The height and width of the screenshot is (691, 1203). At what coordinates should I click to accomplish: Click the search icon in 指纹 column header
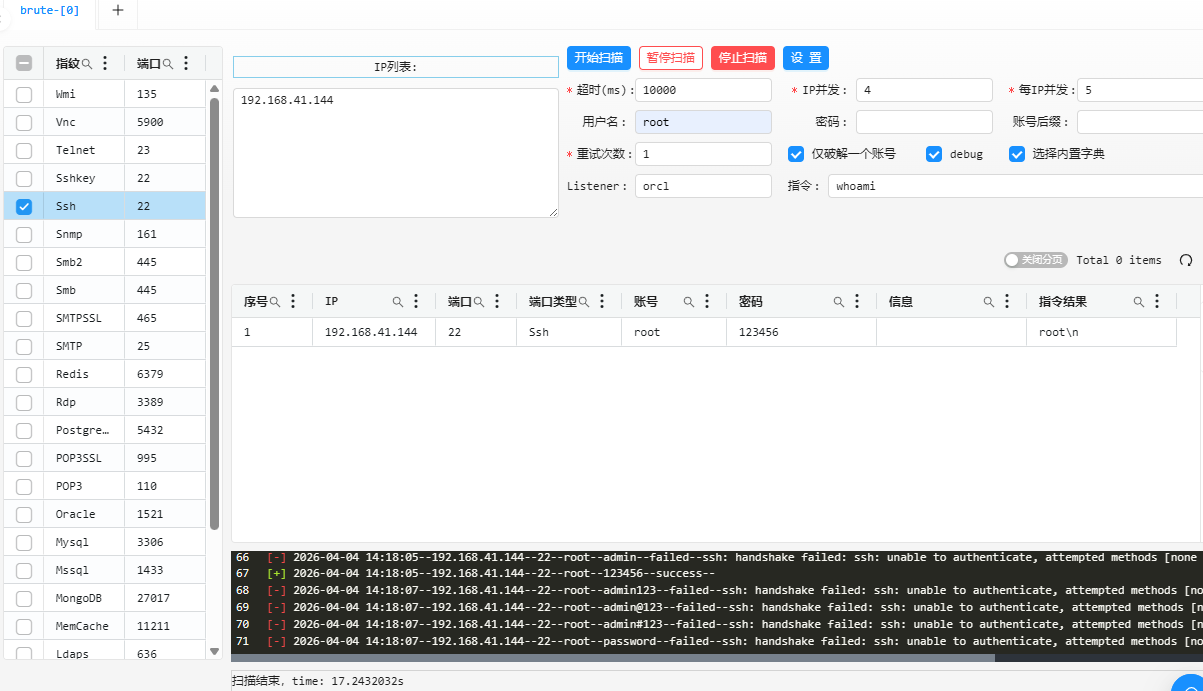tap(87, 63)
